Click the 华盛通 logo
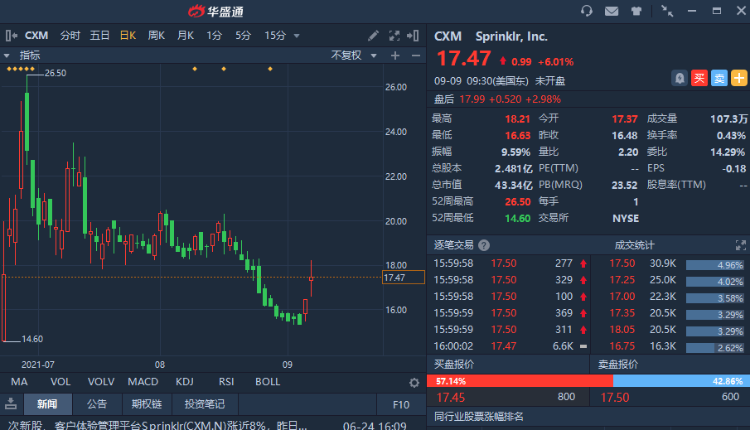The height and width of the screenshot is (430, 750). 216,11
